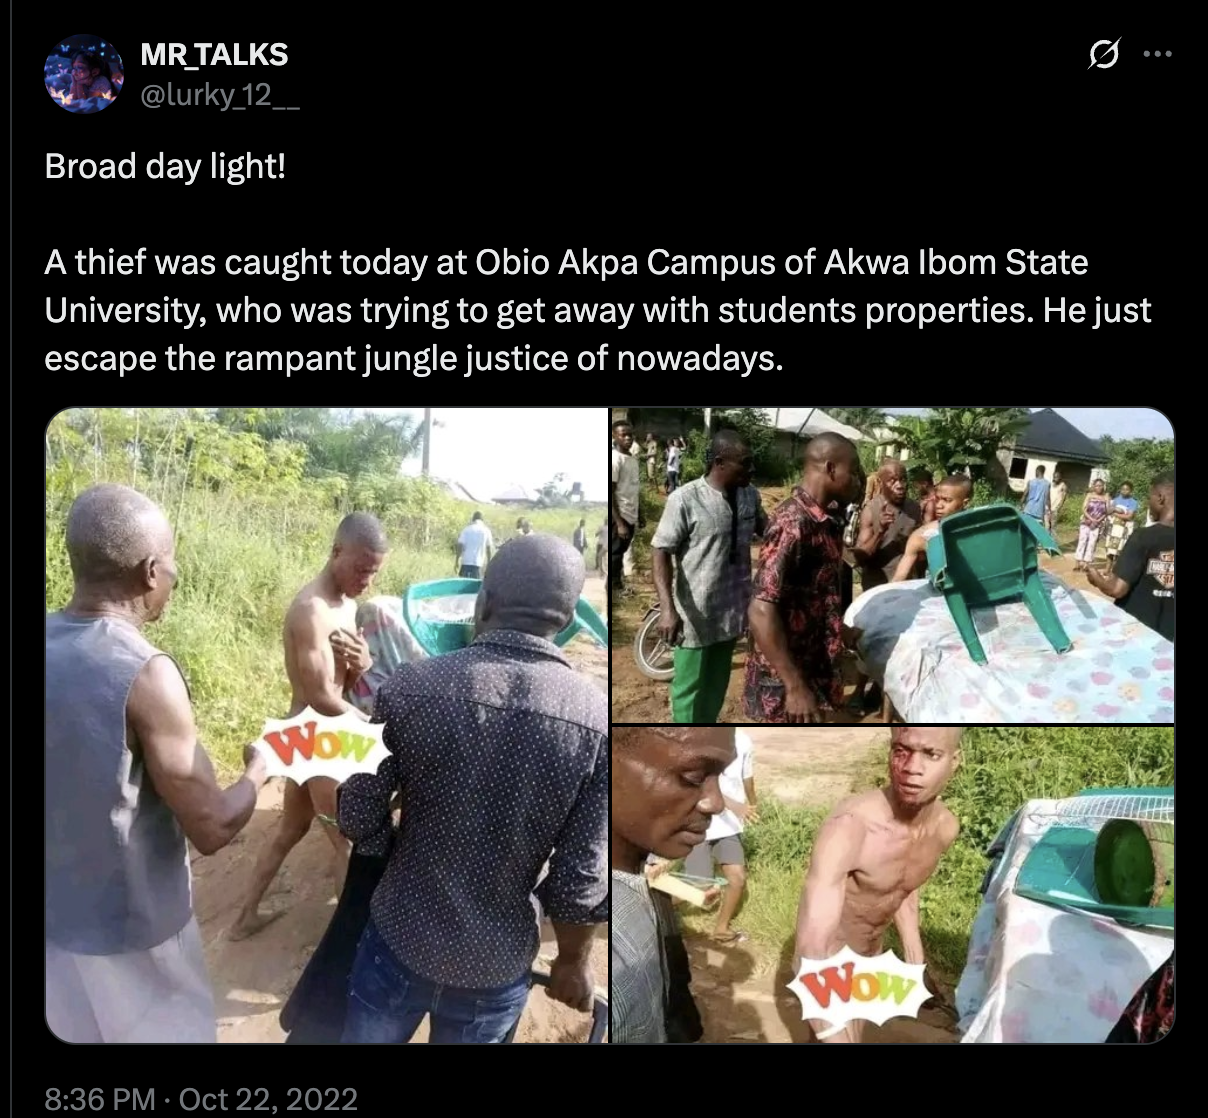Viewport: 1208px width, 1118px height.
Task: Open the three-dot more options menu
Action: pos(1157,54)
